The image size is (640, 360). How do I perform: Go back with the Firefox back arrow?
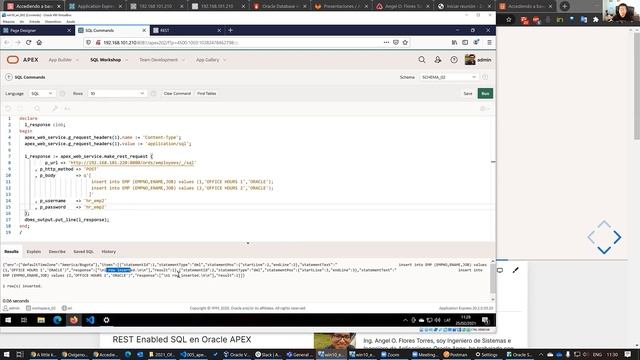pos(7,42)
